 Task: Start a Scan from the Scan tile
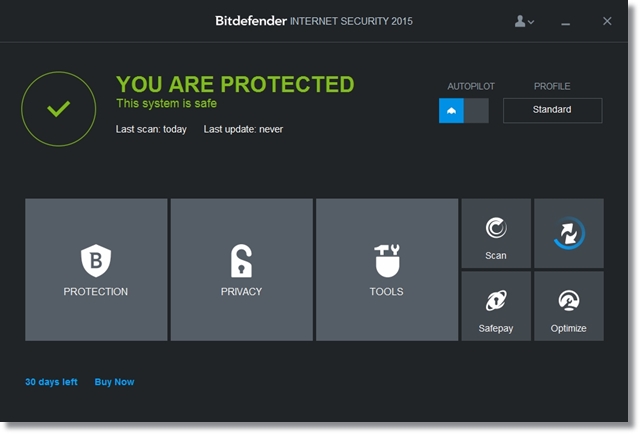point(496,234)
